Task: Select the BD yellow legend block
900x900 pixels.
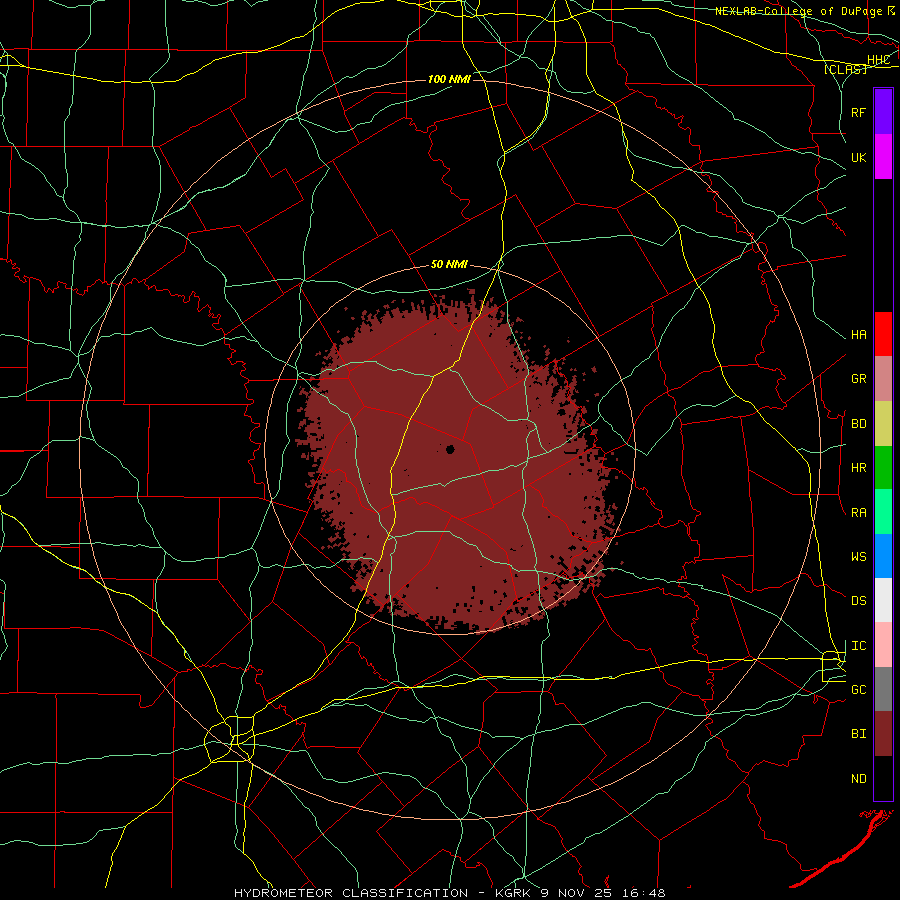Action: click(883, 424)
